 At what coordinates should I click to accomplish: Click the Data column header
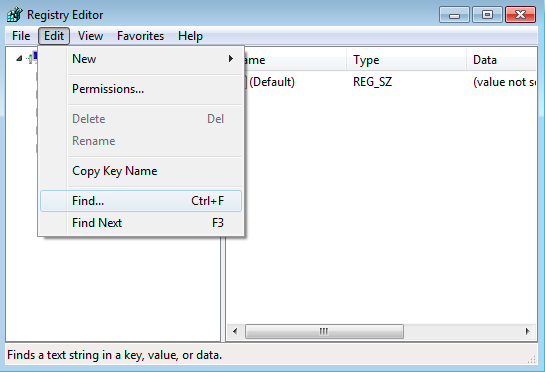[502, 60]
